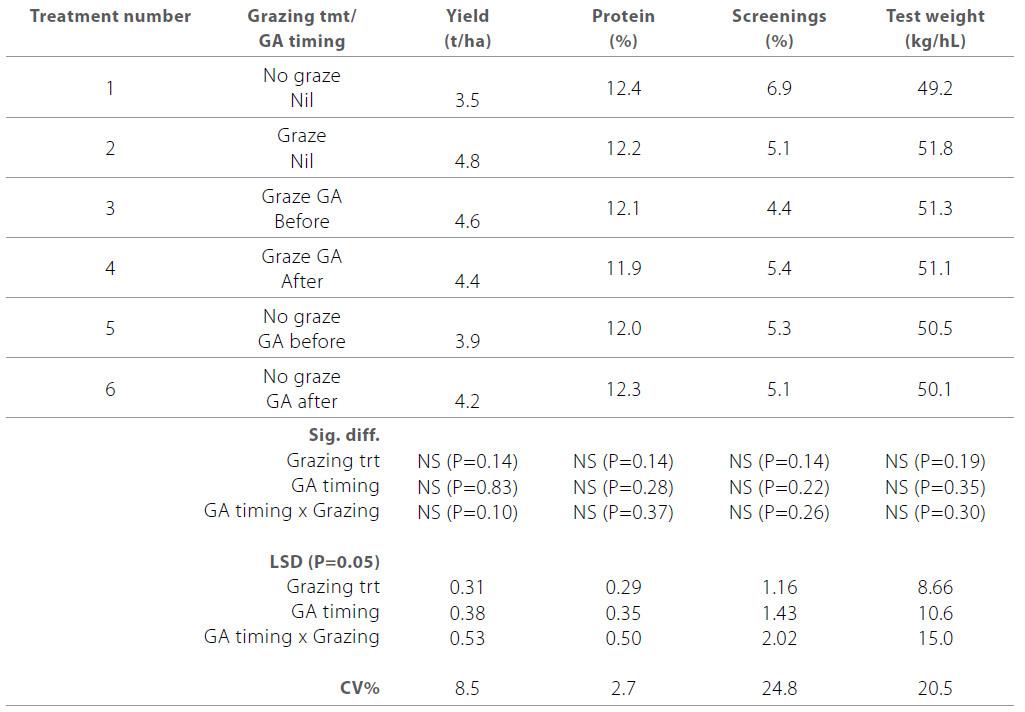The height and width of the screenshot is (712, 1025).
Task: Click the CV% value 24.8
Action: [x=778, y=688]
